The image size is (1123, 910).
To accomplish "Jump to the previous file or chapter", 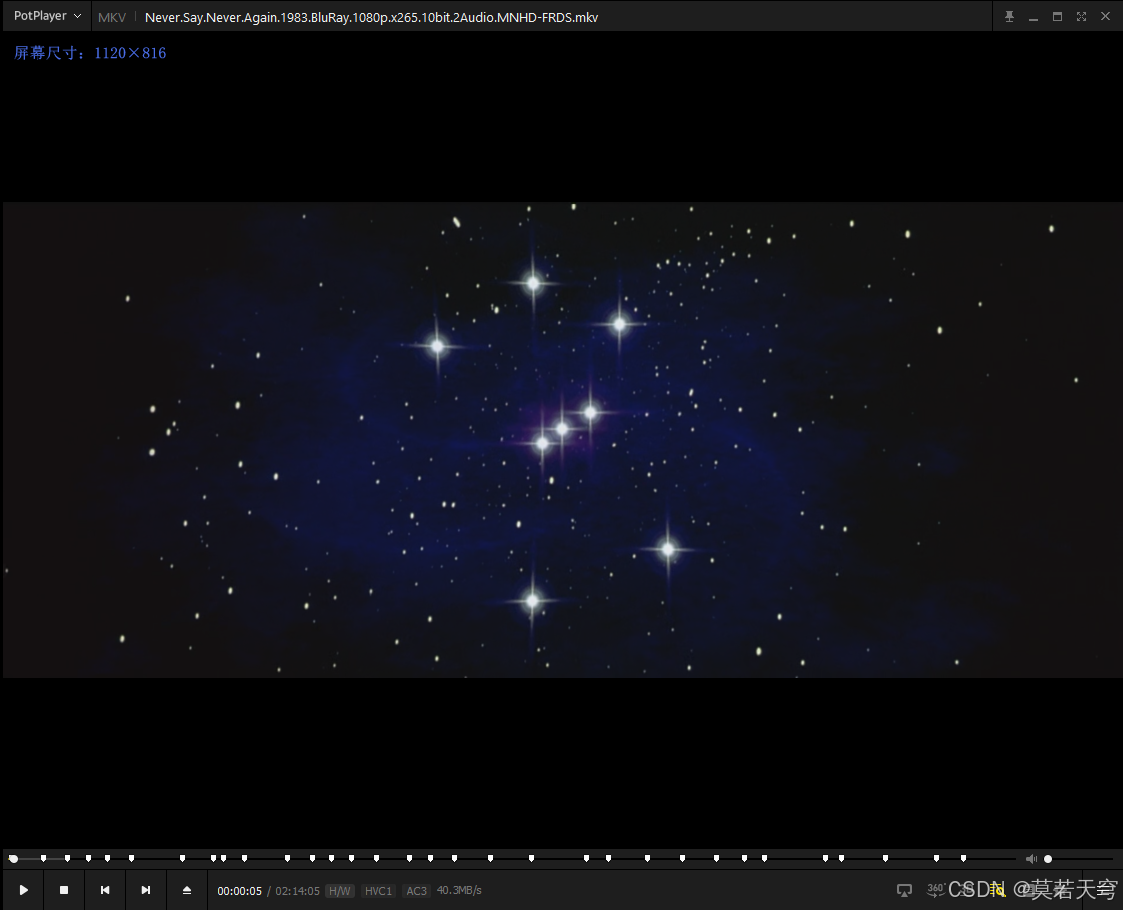I will pyautogui.click(x=105, y=890).
